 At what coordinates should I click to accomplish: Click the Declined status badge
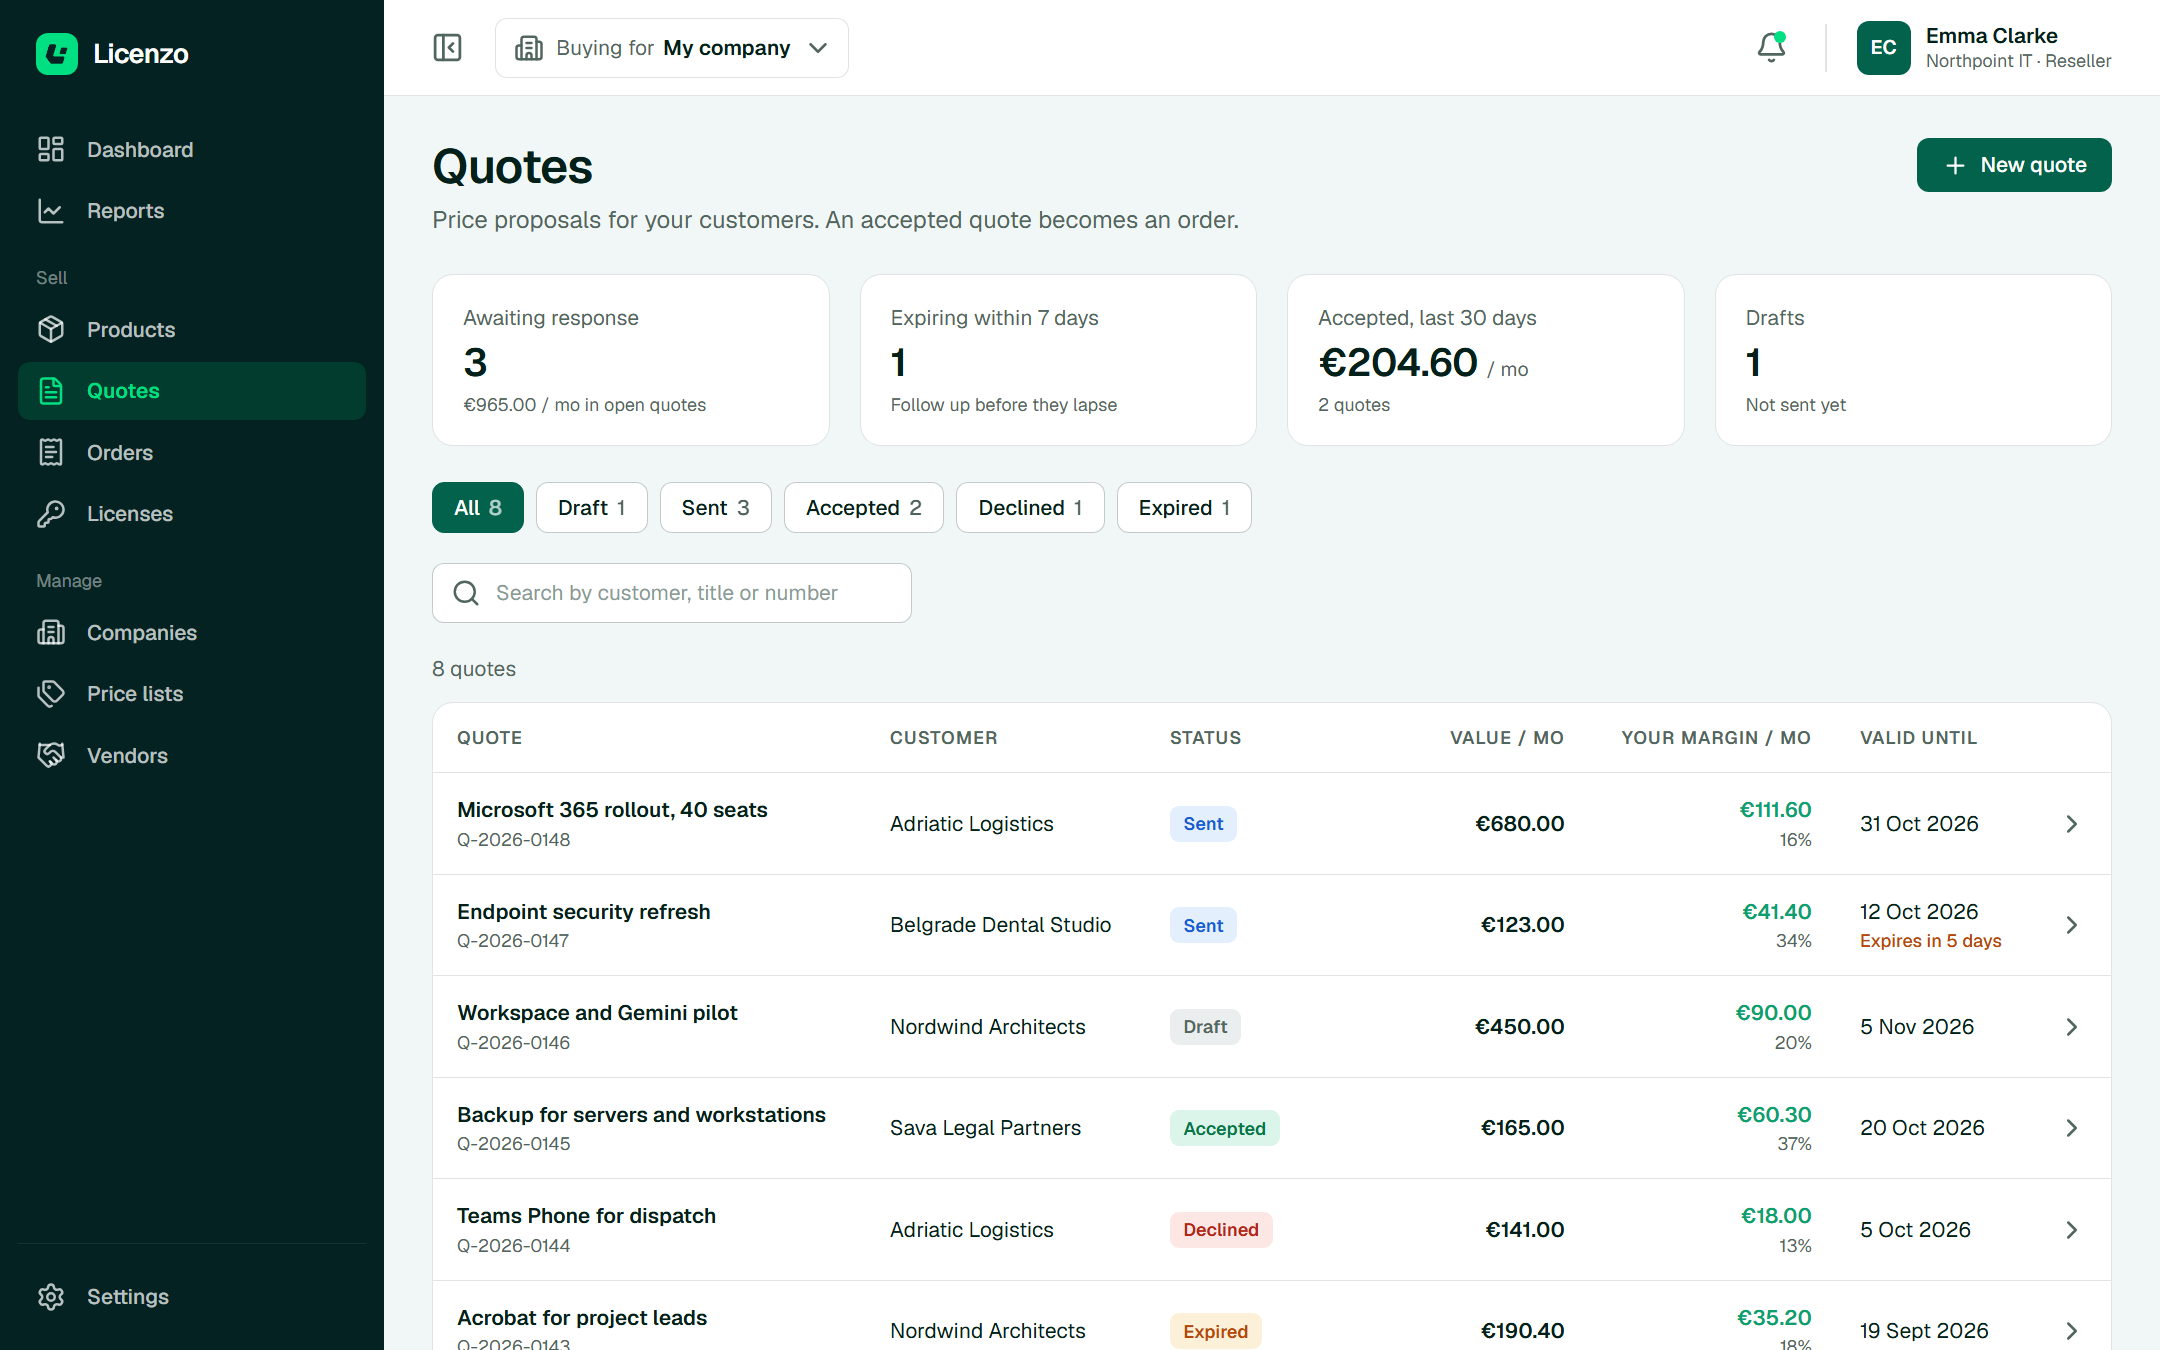(1221, 1230)
